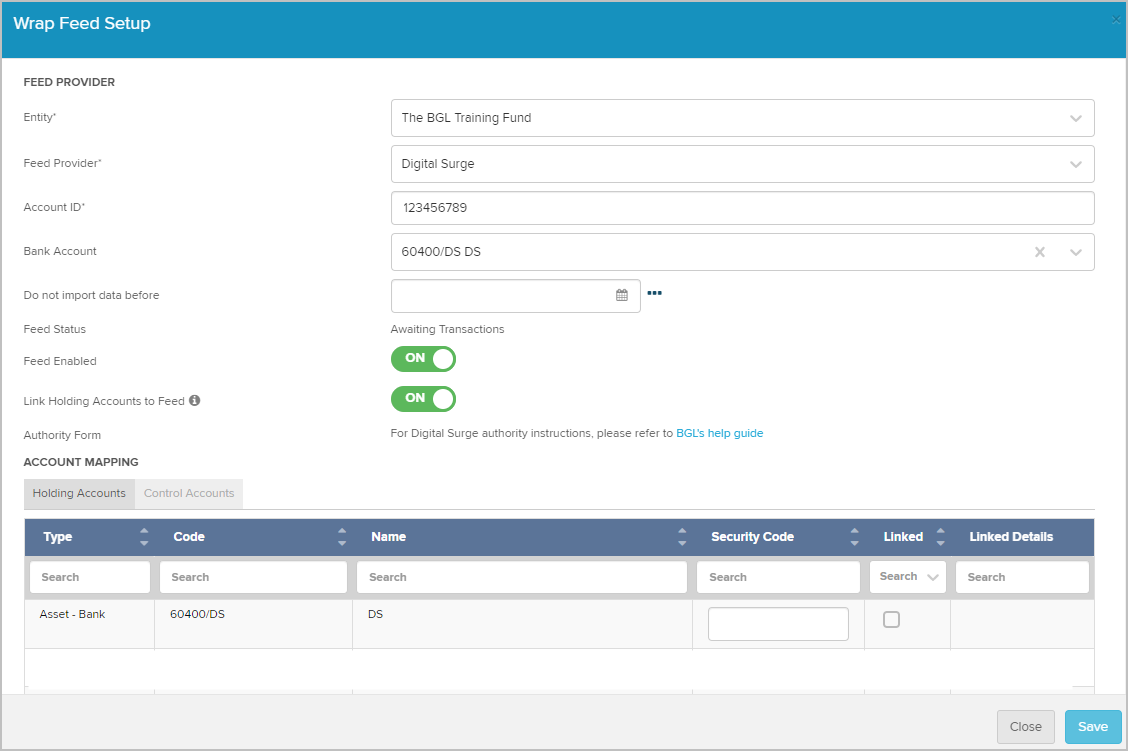The width and height of the screenshot is (1128, 751).
Task: Sort table by Security Code arrows
Action: 854,537
